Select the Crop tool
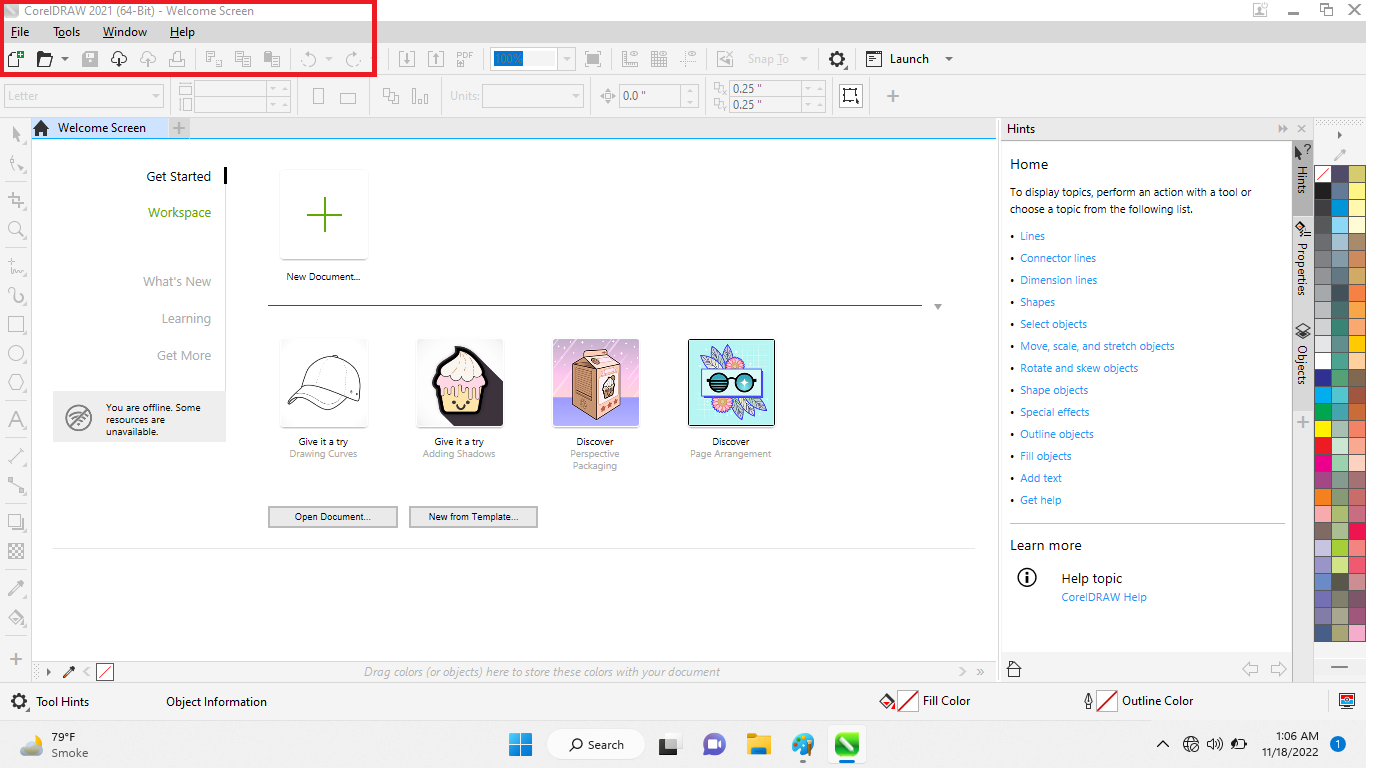This screenshot has height=776, width=1380. [16, 200]
